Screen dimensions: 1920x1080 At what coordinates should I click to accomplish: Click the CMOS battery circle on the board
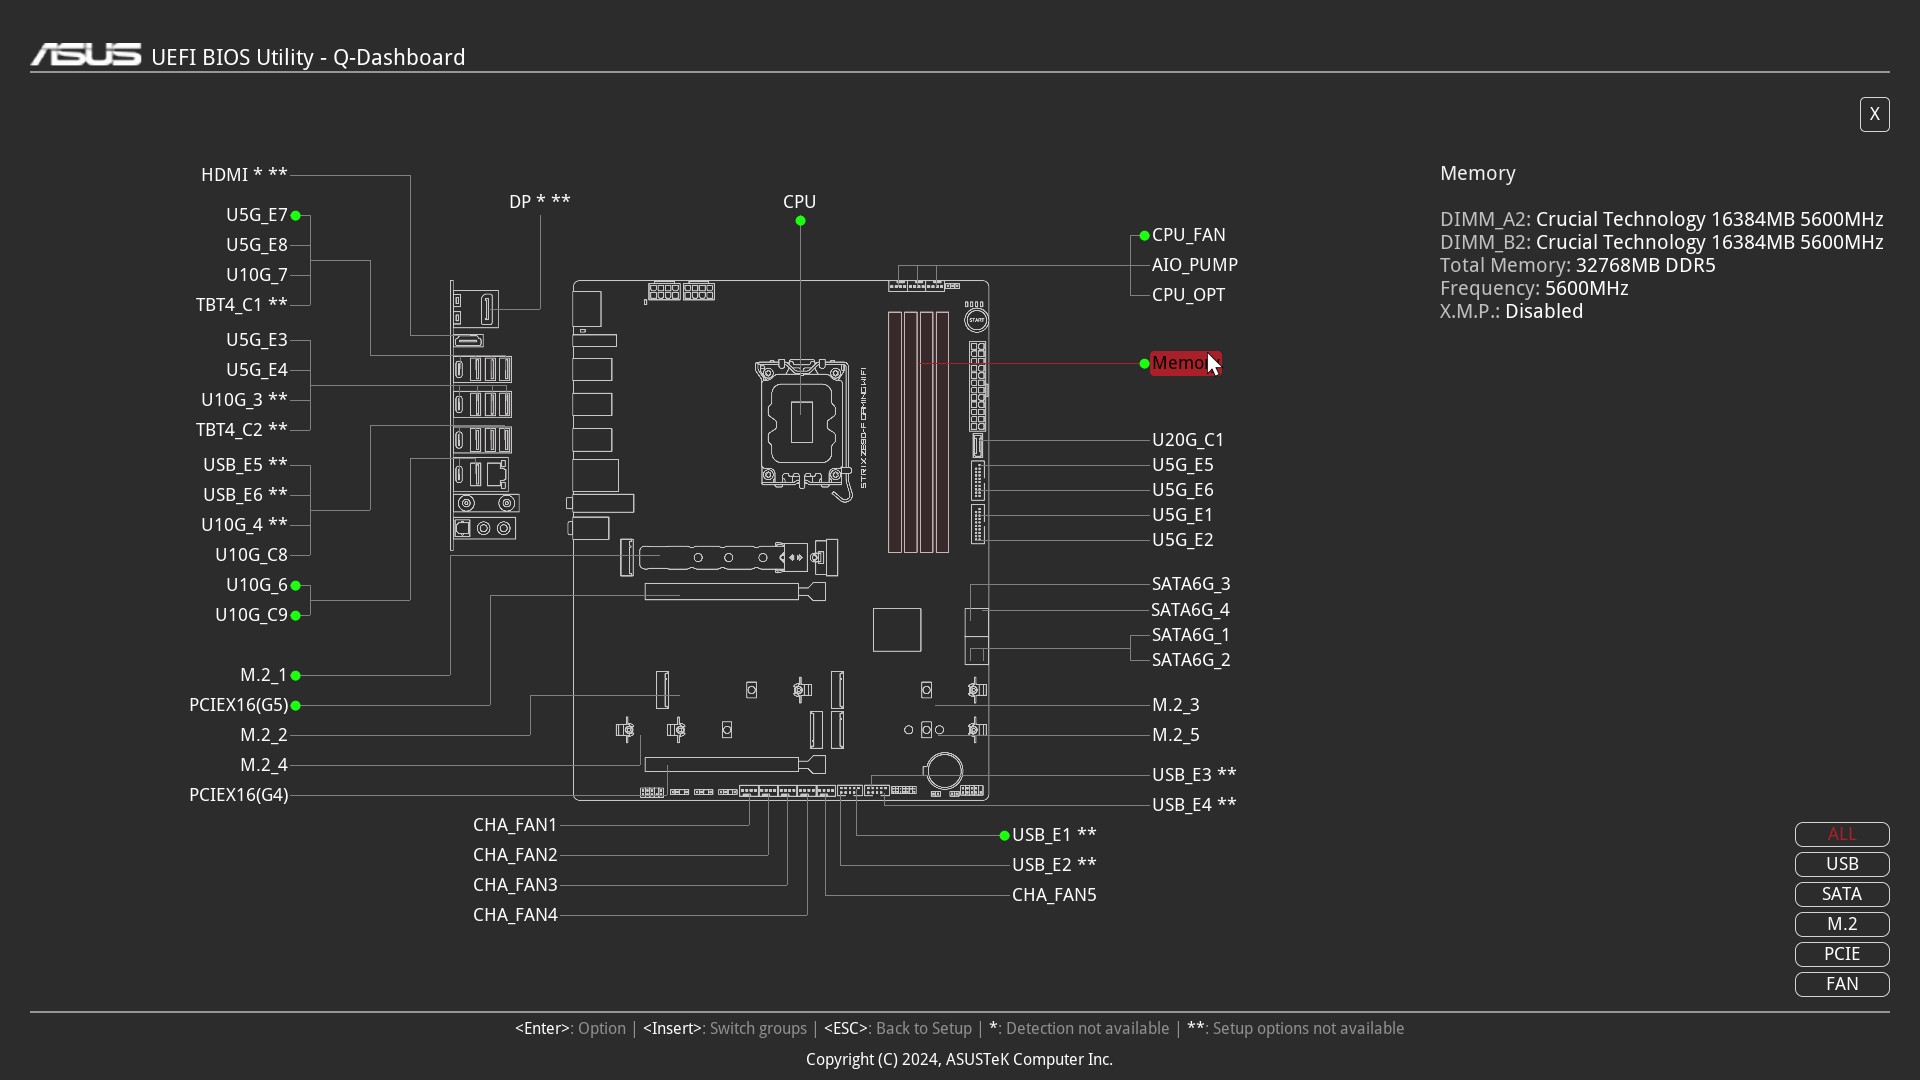944,770
